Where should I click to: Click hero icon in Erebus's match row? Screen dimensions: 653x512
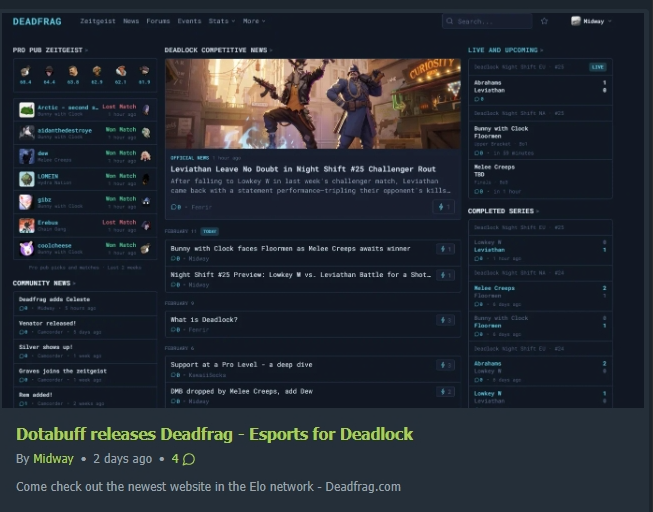[x=146, y=225]
